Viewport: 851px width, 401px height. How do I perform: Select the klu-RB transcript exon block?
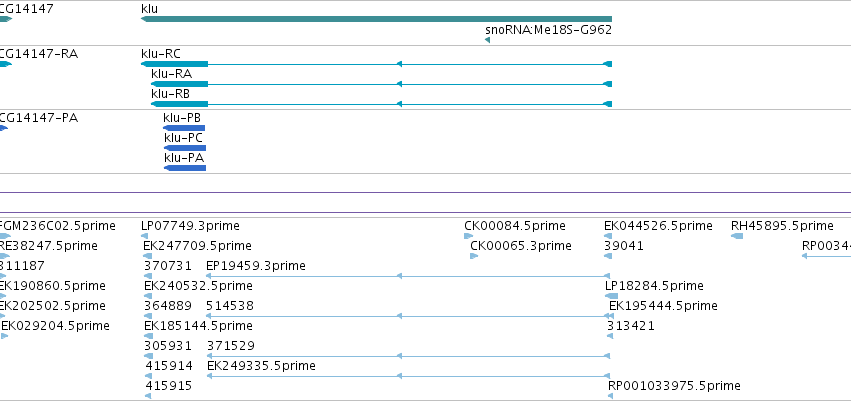pyautogui.click(x=179, y=104)
